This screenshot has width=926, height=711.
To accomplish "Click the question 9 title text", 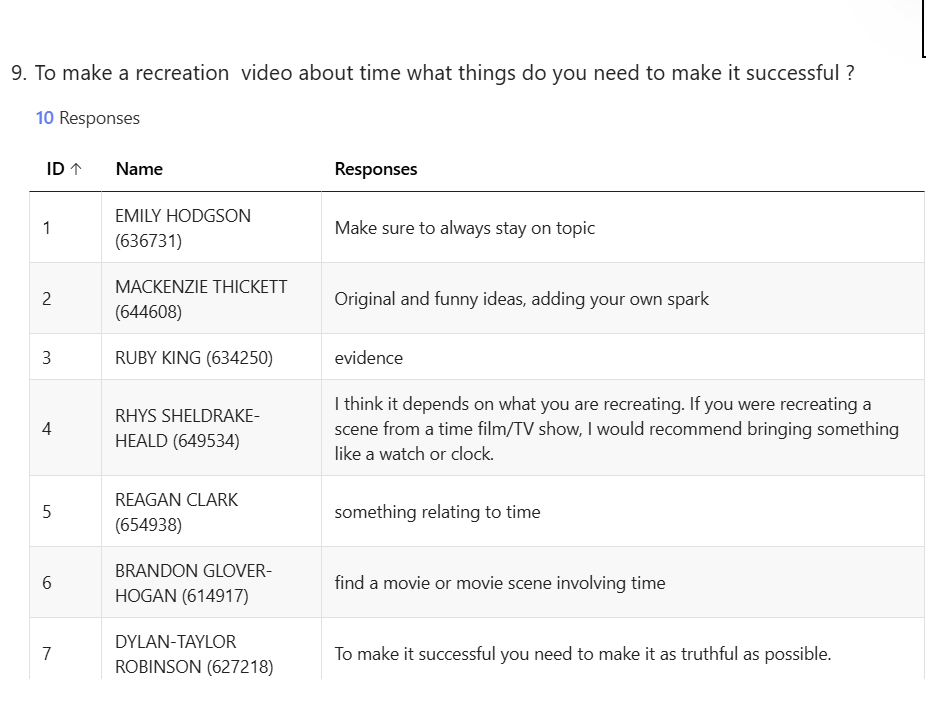I will (432, 73).
